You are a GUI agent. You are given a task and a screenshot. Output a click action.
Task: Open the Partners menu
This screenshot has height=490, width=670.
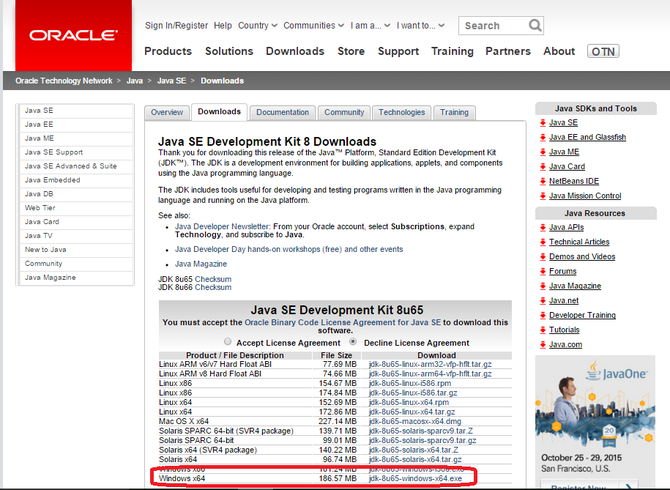pos(508,51)
